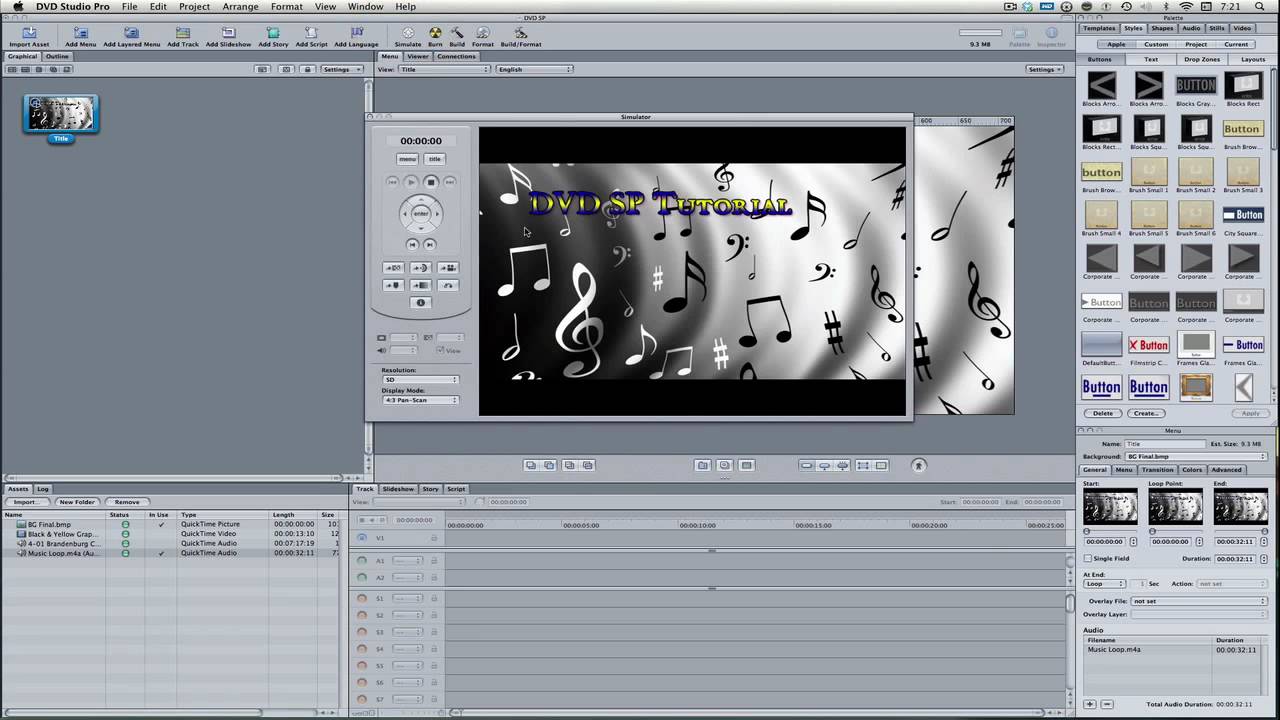Viewport: 1280px width, 720px height.
Task: Choose the X Button style in Palette
Action: tap(1148, 345)
